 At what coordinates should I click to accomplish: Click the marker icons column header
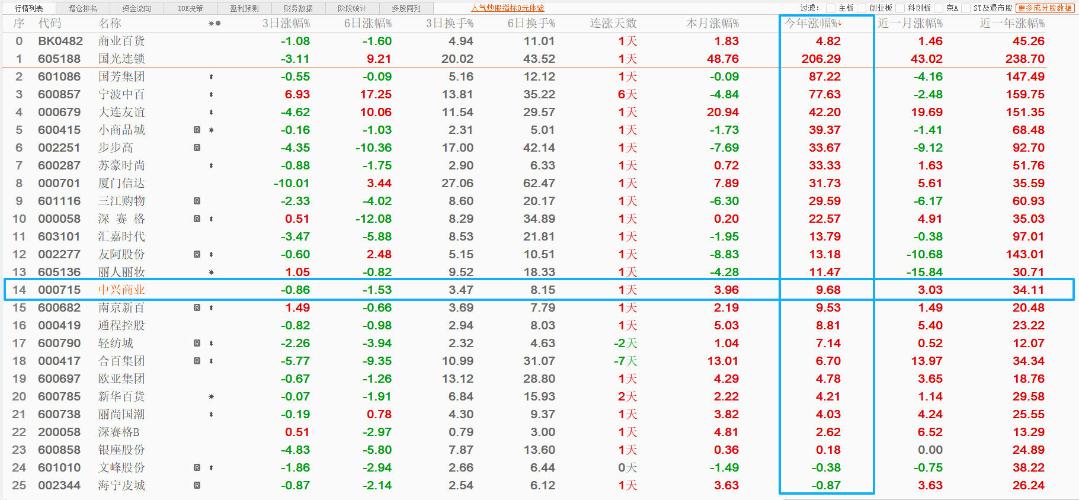click(x=215, y=23)
